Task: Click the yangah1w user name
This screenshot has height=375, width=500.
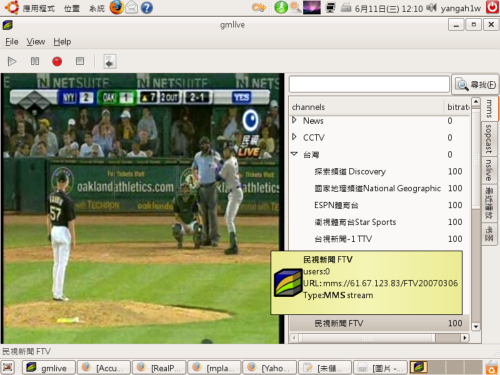Action: pos(461,8)
